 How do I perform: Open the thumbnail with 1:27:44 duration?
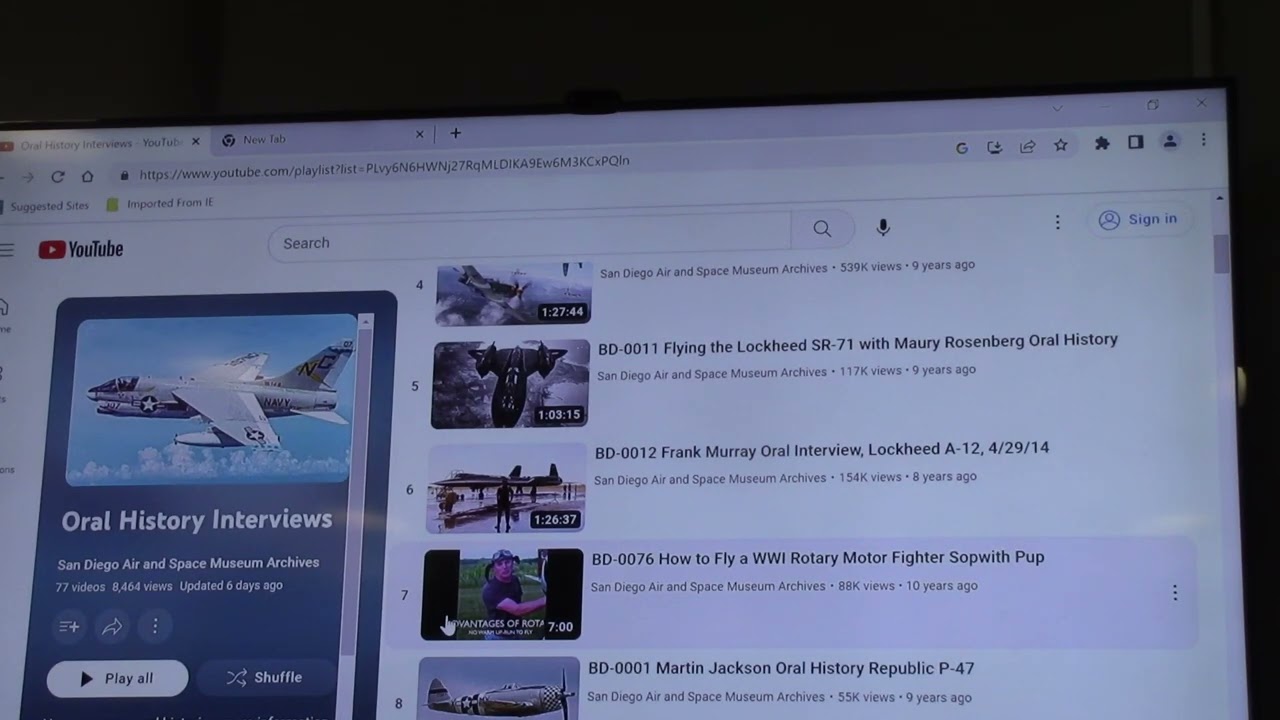coord(513,294)
